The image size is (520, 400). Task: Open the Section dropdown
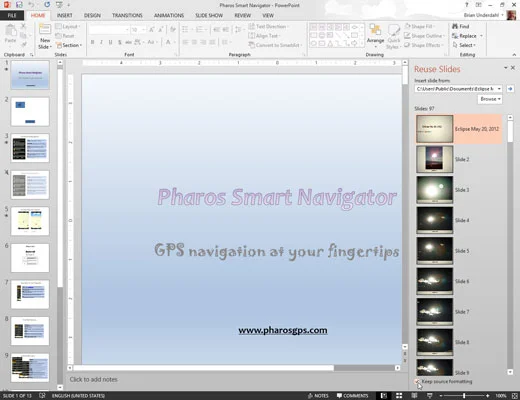pos(69,45)
